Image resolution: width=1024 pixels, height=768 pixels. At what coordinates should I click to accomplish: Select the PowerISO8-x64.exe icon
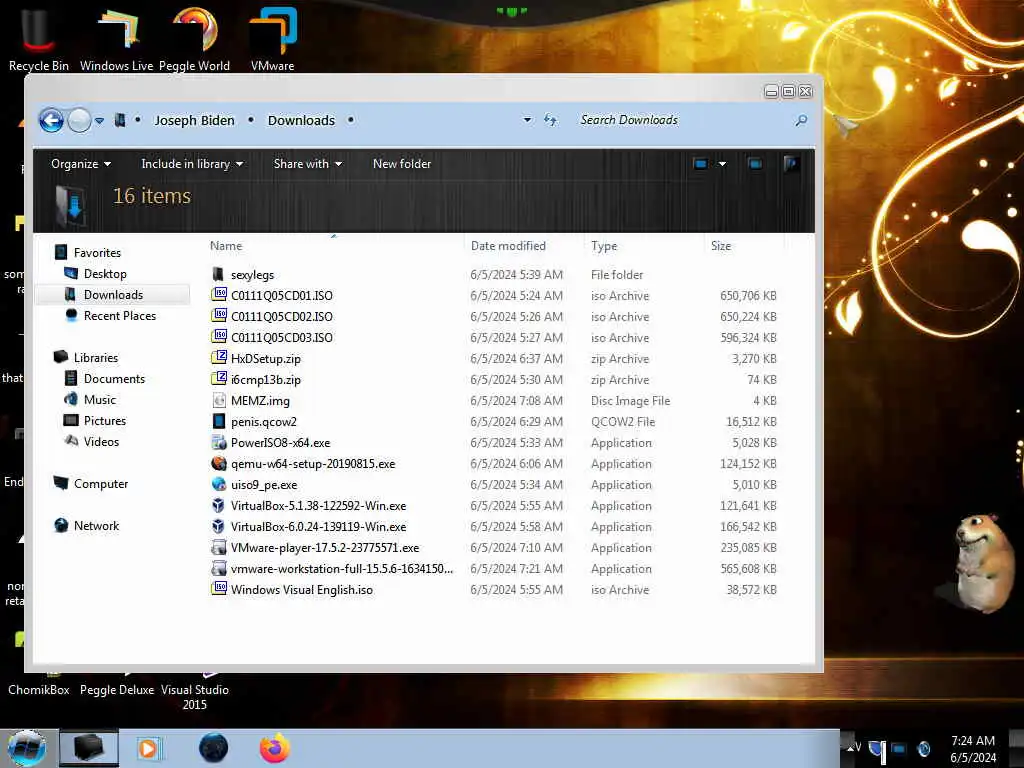tap(219, 442)
